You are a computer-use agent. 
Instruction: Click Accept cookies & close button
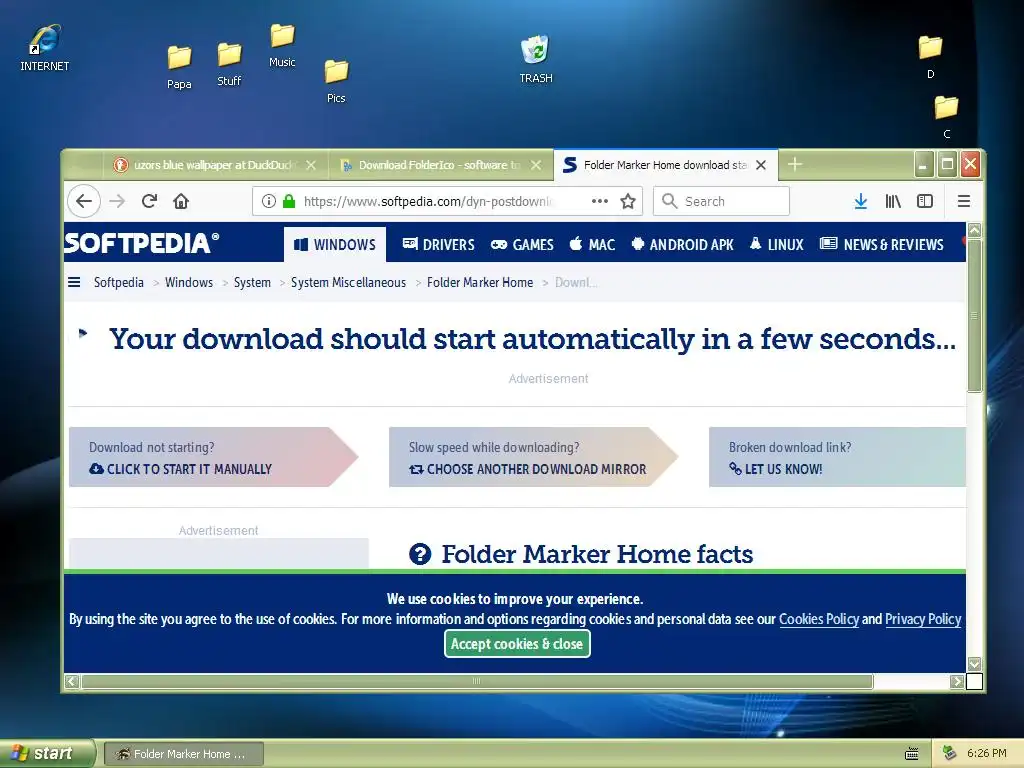click(x=517, y=644)
